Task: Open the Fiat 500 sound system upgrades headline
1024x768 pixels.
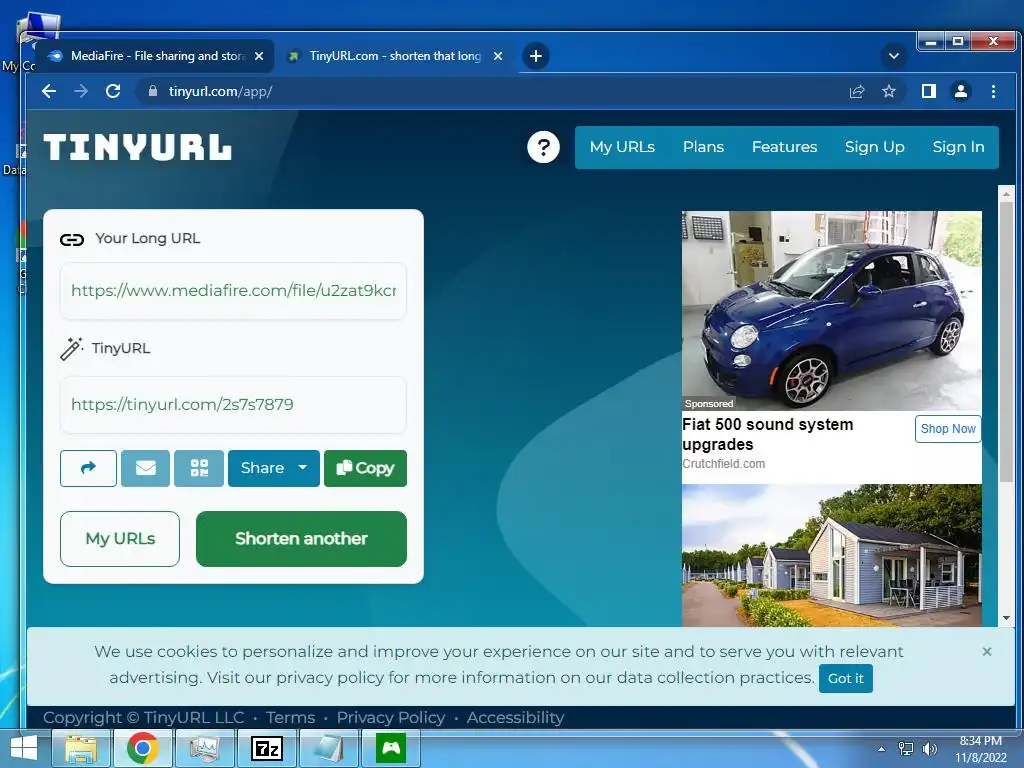Action: click(x=767, y=434)
